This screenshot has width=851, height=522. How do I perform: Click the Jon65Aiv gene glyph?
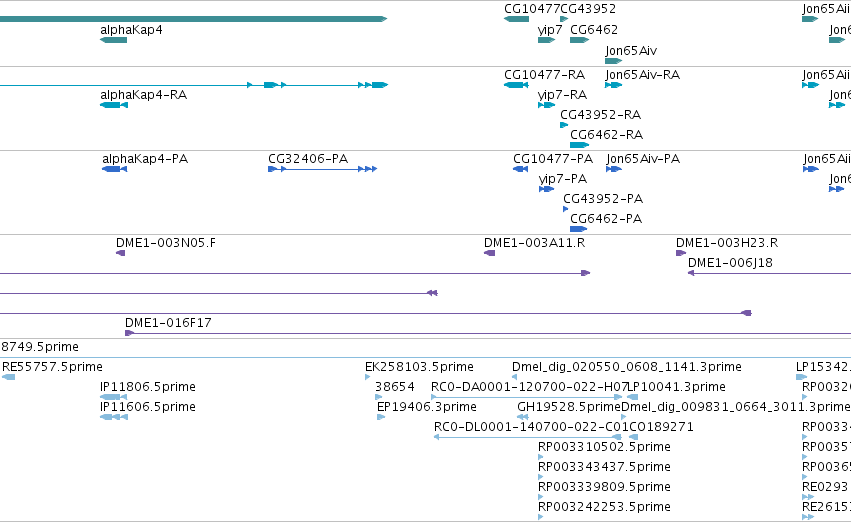pos(614,61)
